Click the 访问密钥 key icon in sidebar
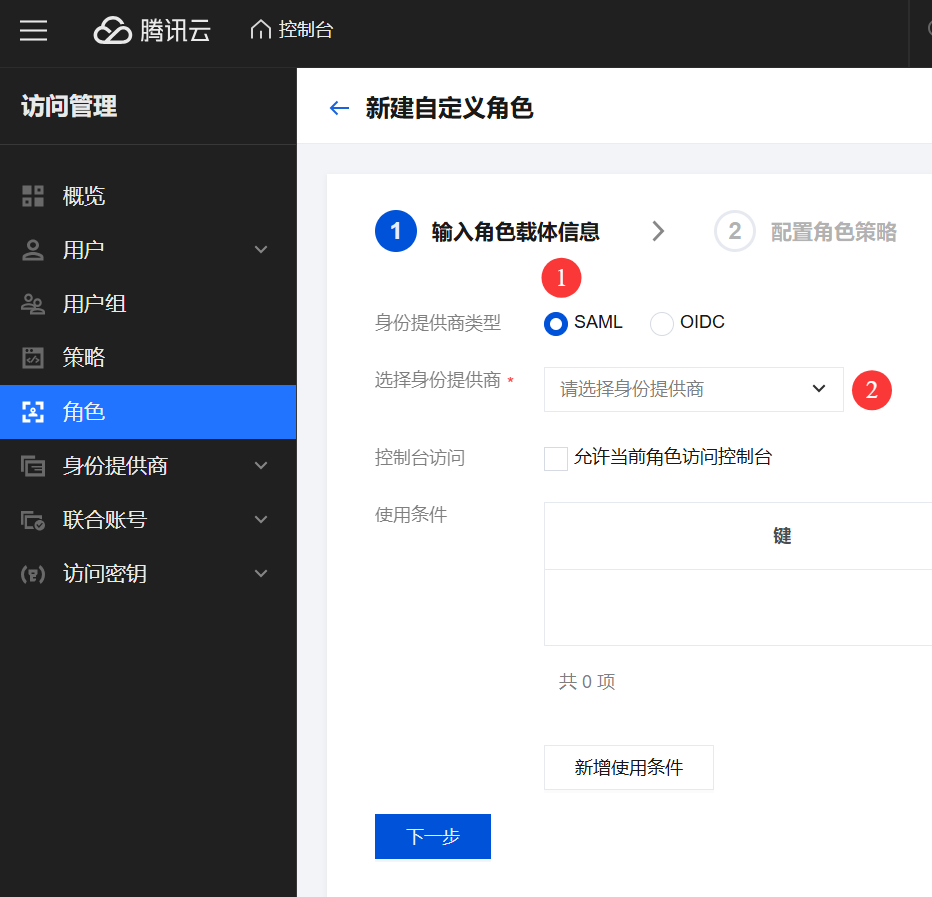This screenshot has width=932, height=897. tap(33, 574)
